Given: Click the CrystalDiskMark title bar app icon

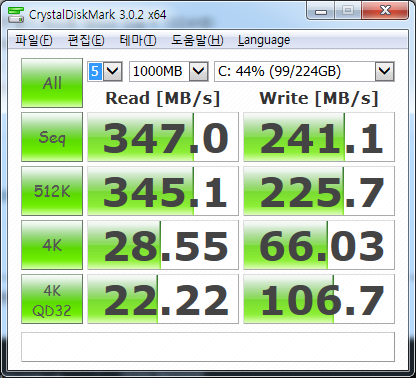Looking at the screenshot, I should click(16, 14).
